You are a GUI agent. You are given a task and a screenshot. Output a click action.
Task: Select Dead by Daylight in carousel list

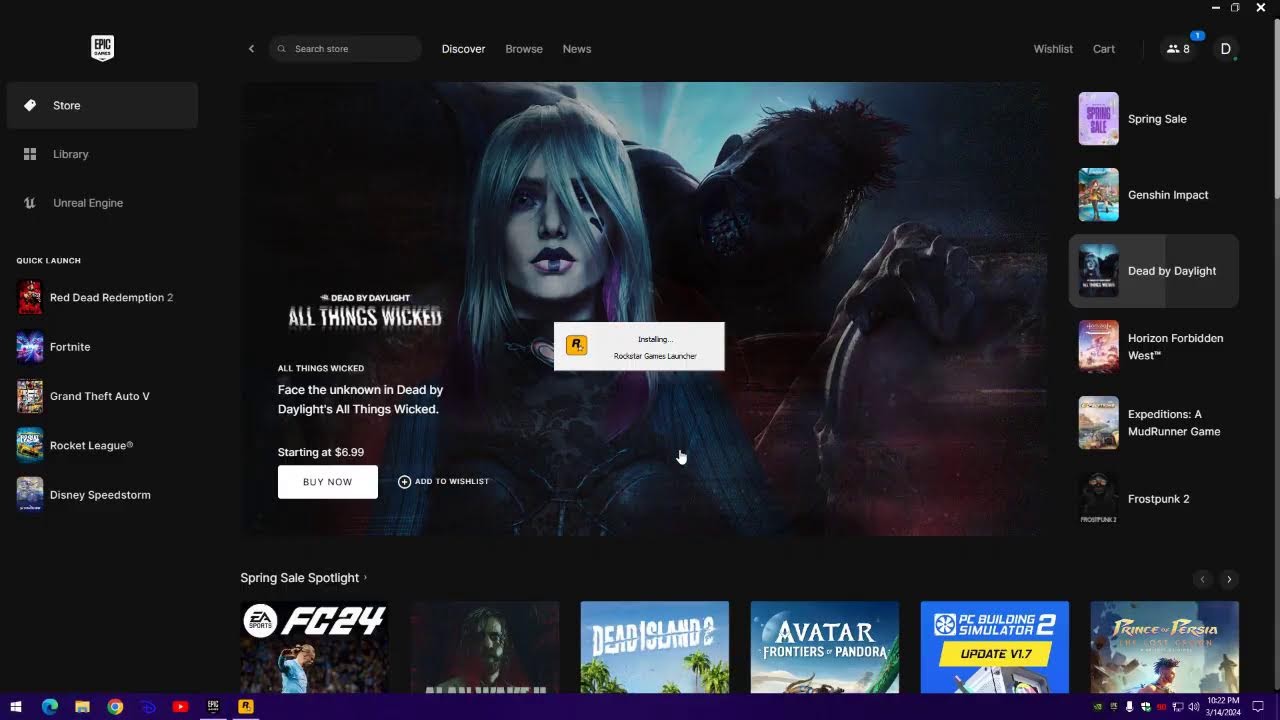pos(1154,271)
